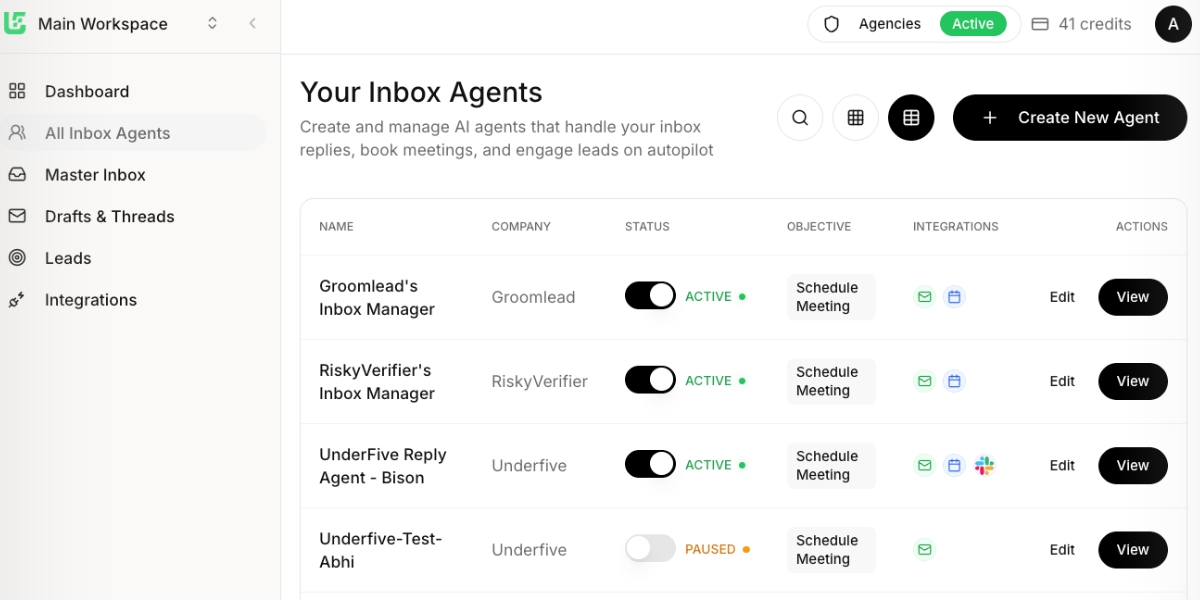Collapse the sidebar with the left chevron

click(x=252, y=23)
